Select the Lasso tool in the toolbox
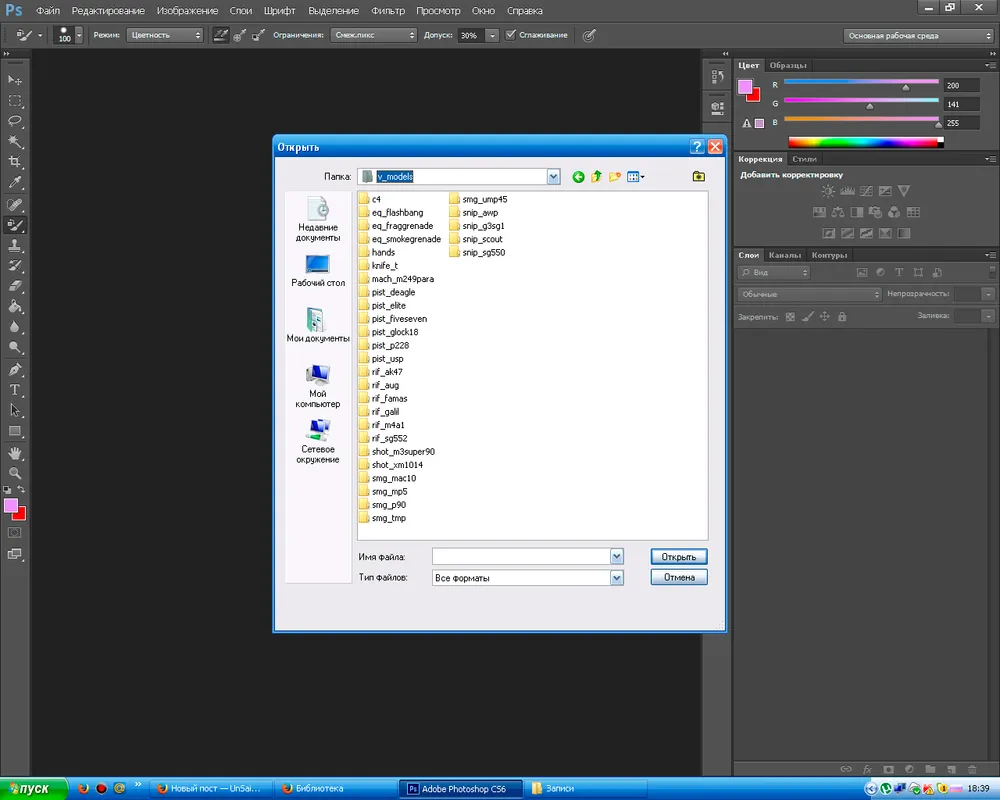The width and height of the screenshot is (1000, 800). [x=15, y=121]
